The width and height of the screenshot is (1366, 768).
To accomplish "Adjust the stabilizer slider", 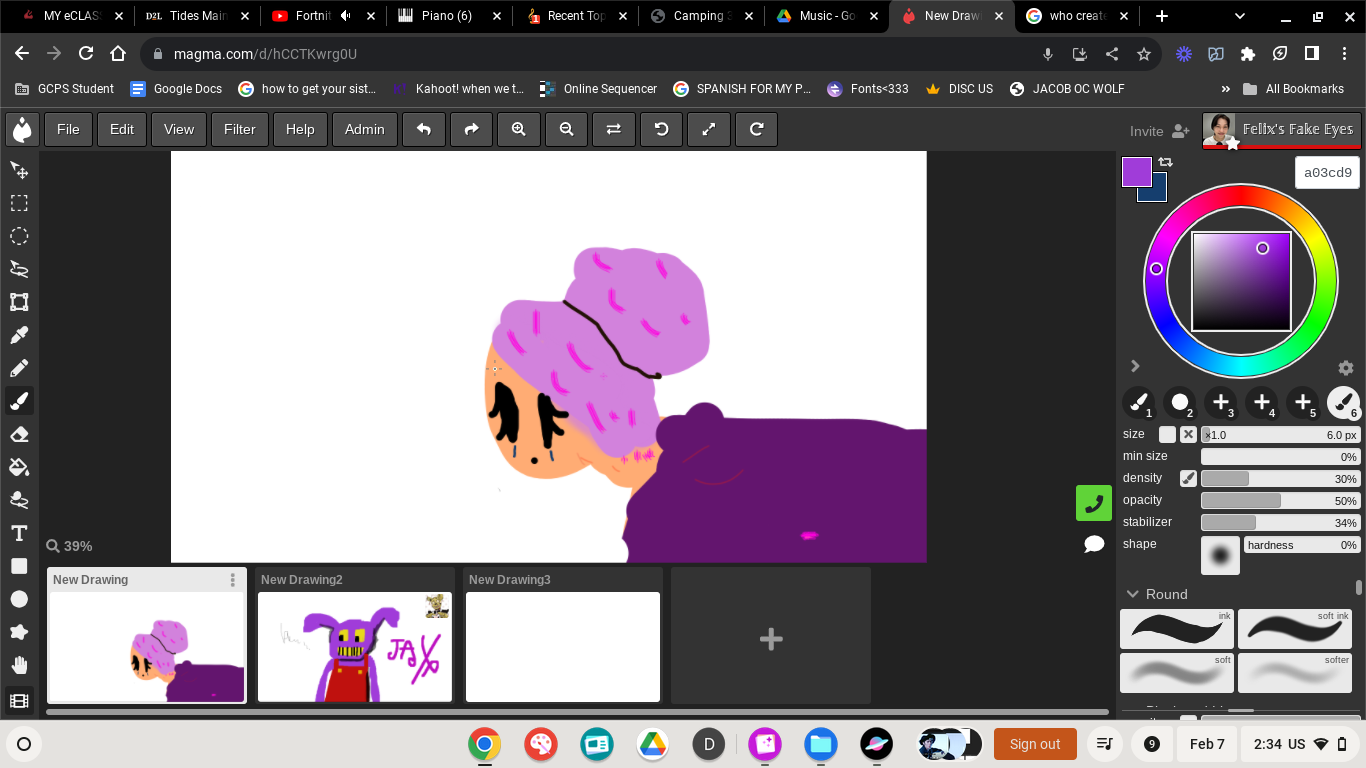I will pyautogui.click(x=1280, y=522).
